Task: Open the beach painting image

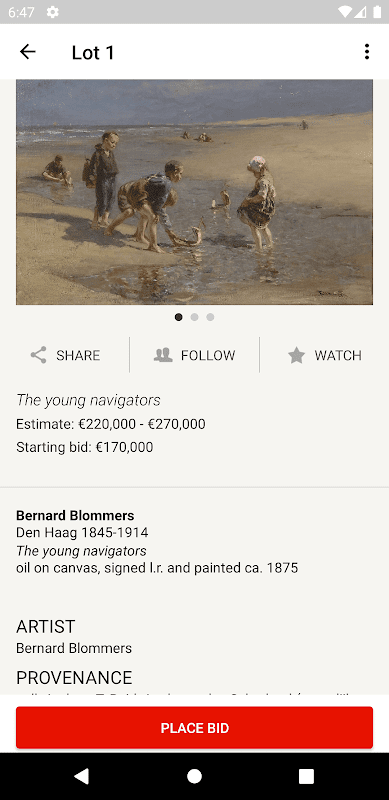Action: click(x=194, y=192)
